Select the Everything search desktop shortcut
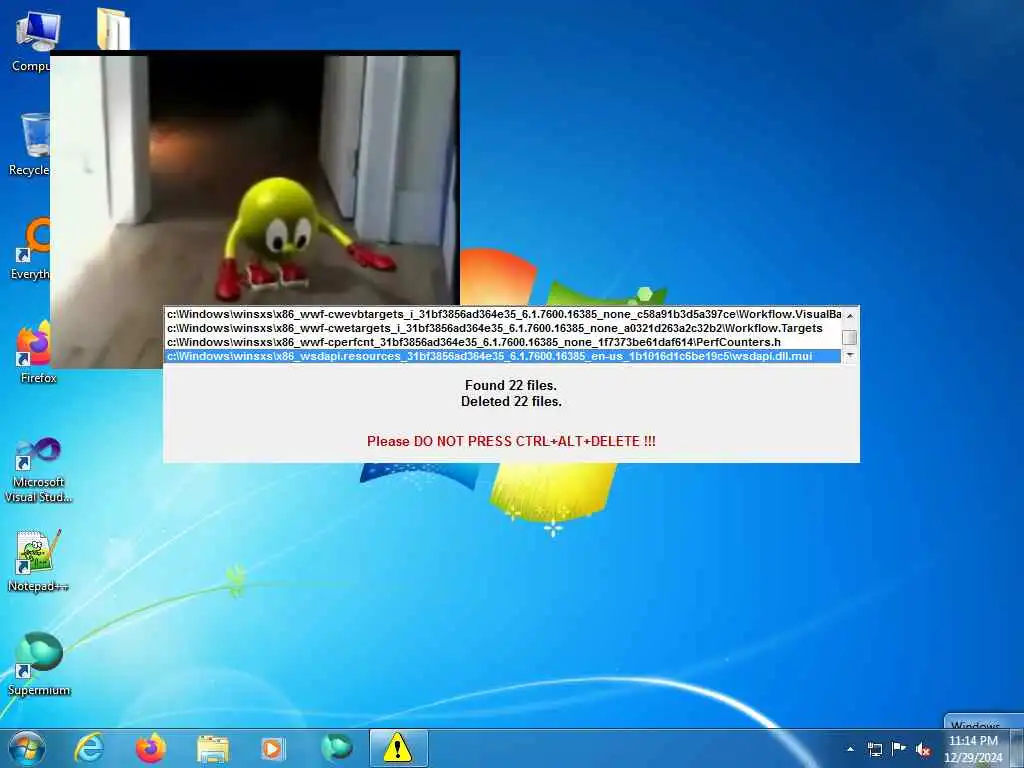Image resolution: width=1024 pixels, height=768 pixels. tap(30, 248)
